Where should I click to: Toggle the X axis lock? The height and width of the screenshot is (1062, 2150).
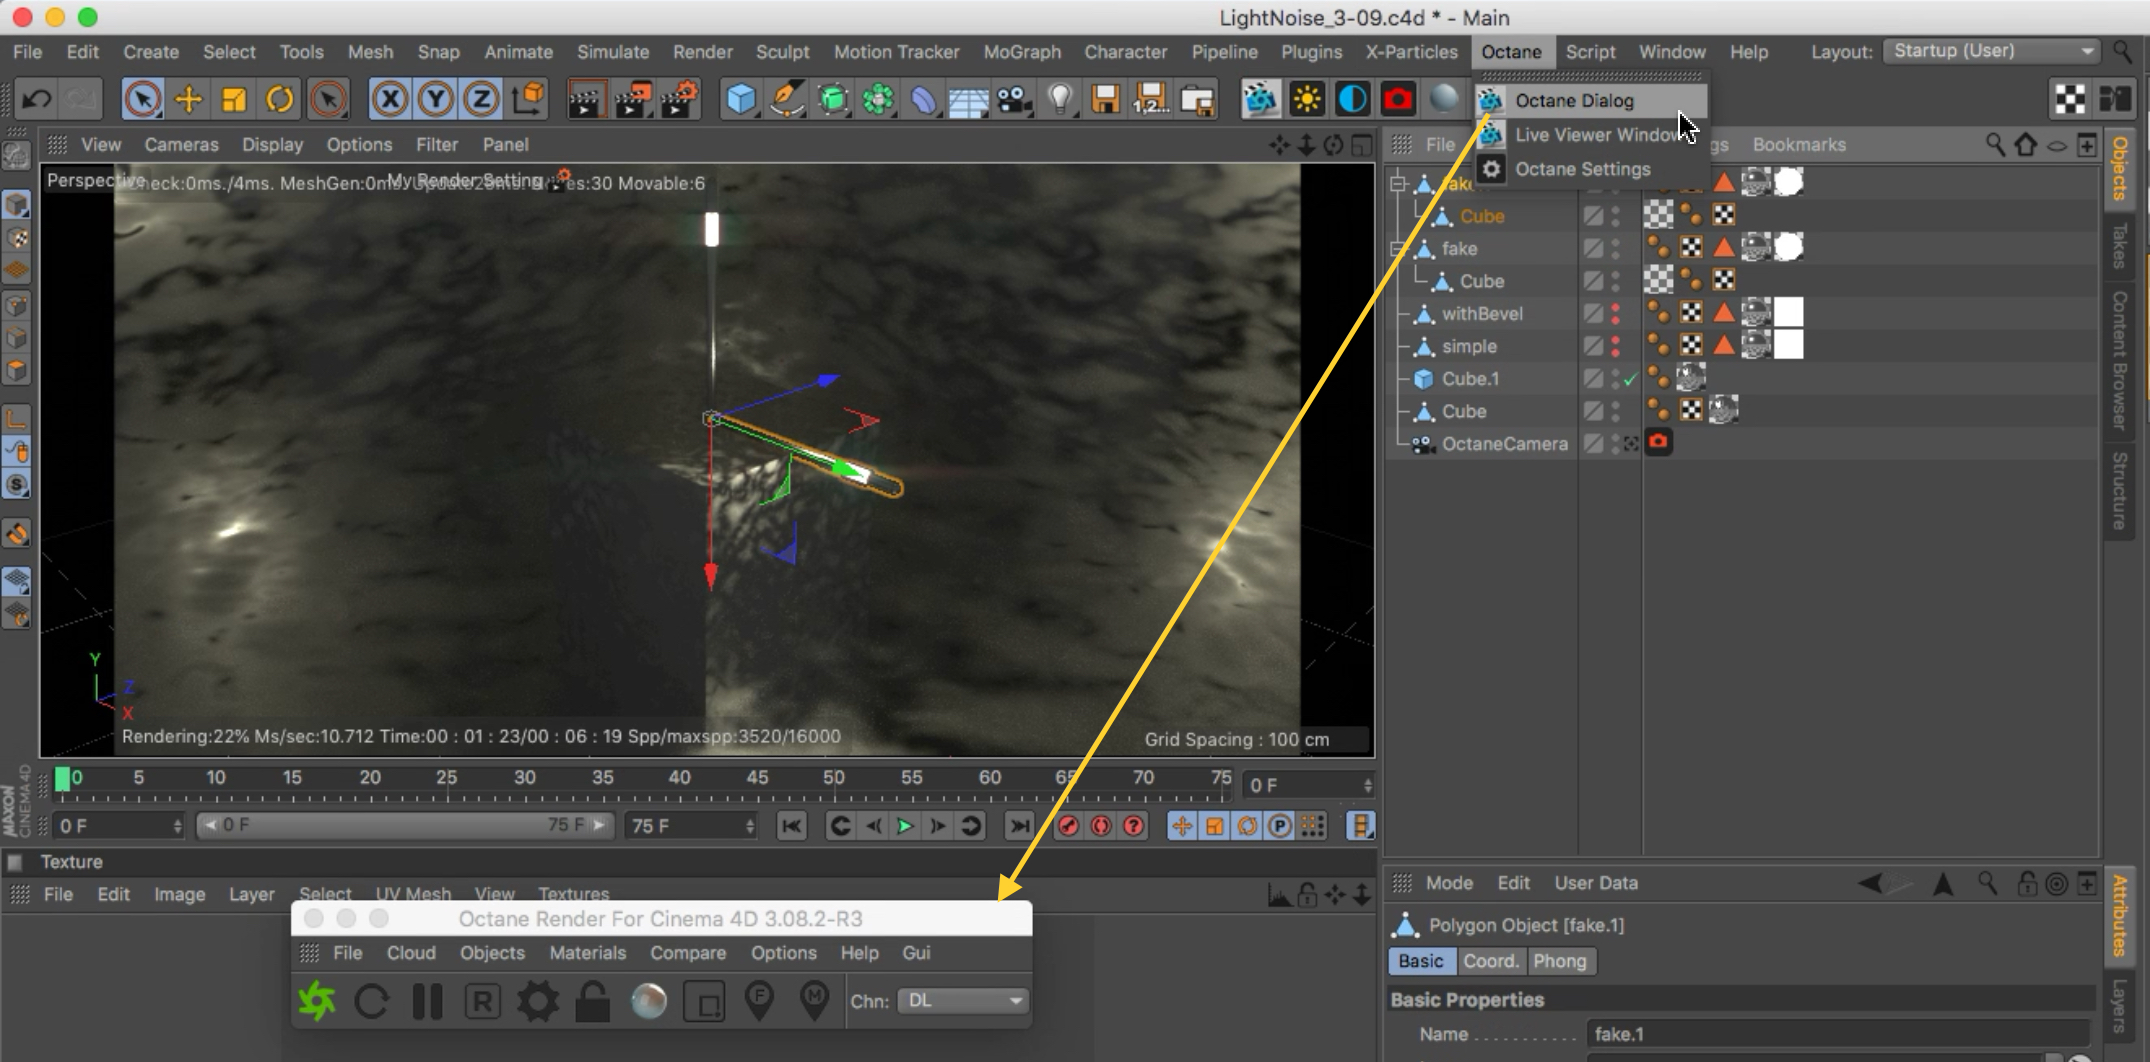[389, 99]
